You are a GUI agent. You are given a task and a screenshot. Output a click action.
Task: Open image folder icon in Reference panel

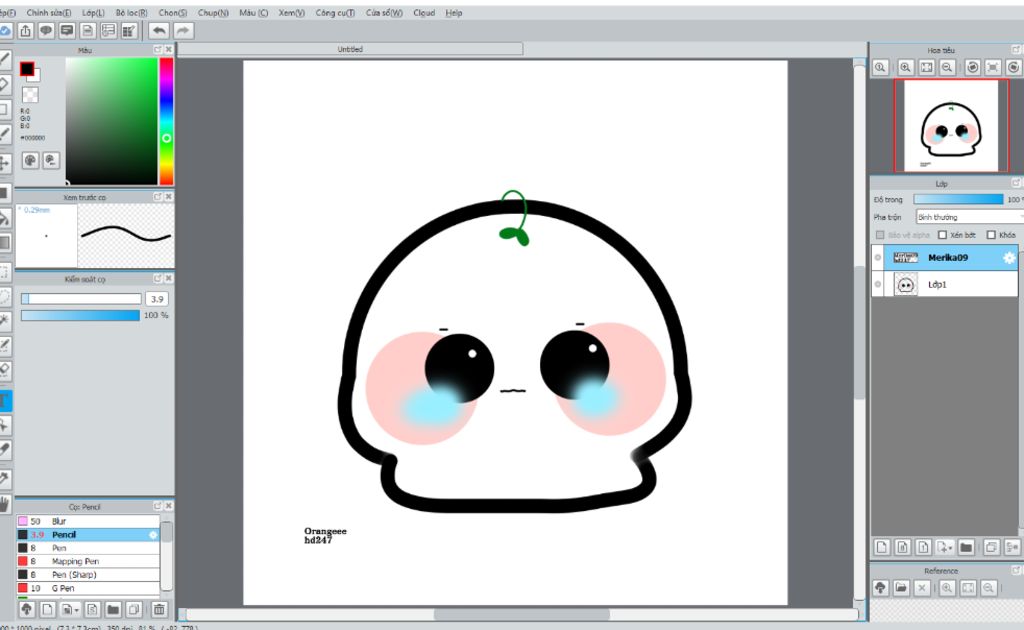[901, 588]
